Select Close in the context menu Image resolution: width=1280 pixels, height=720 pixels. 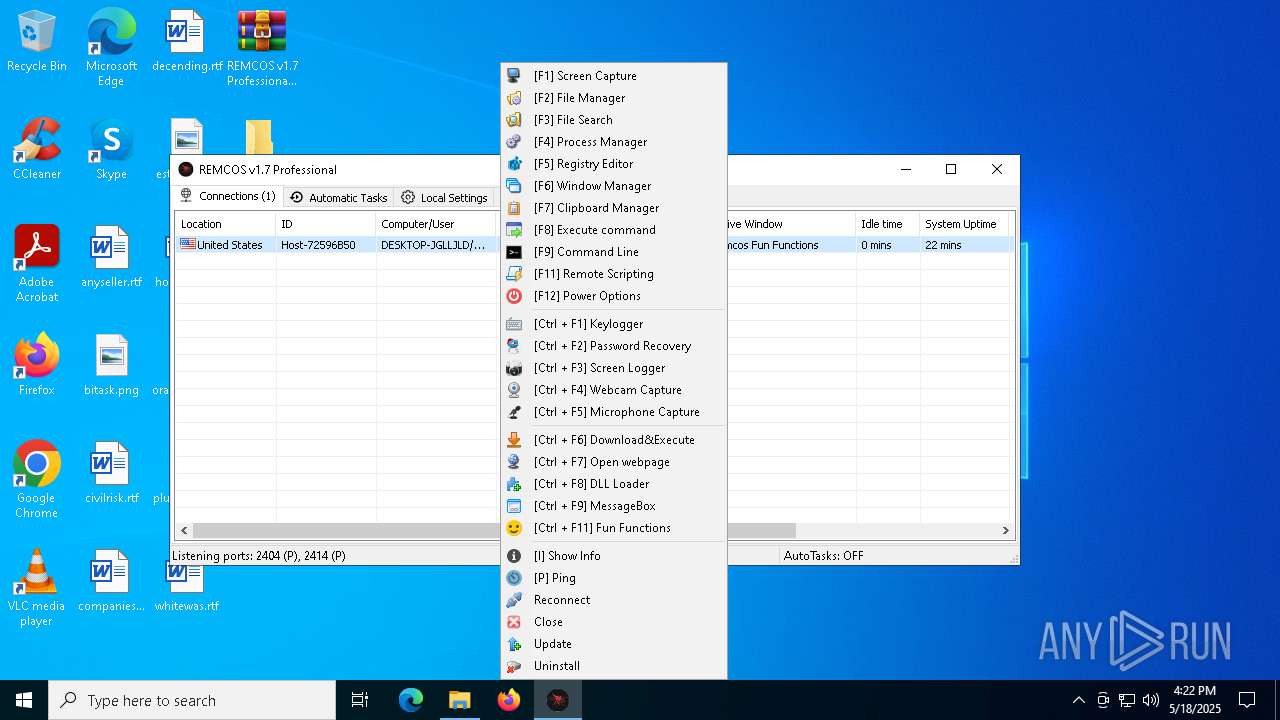(614, 622)
